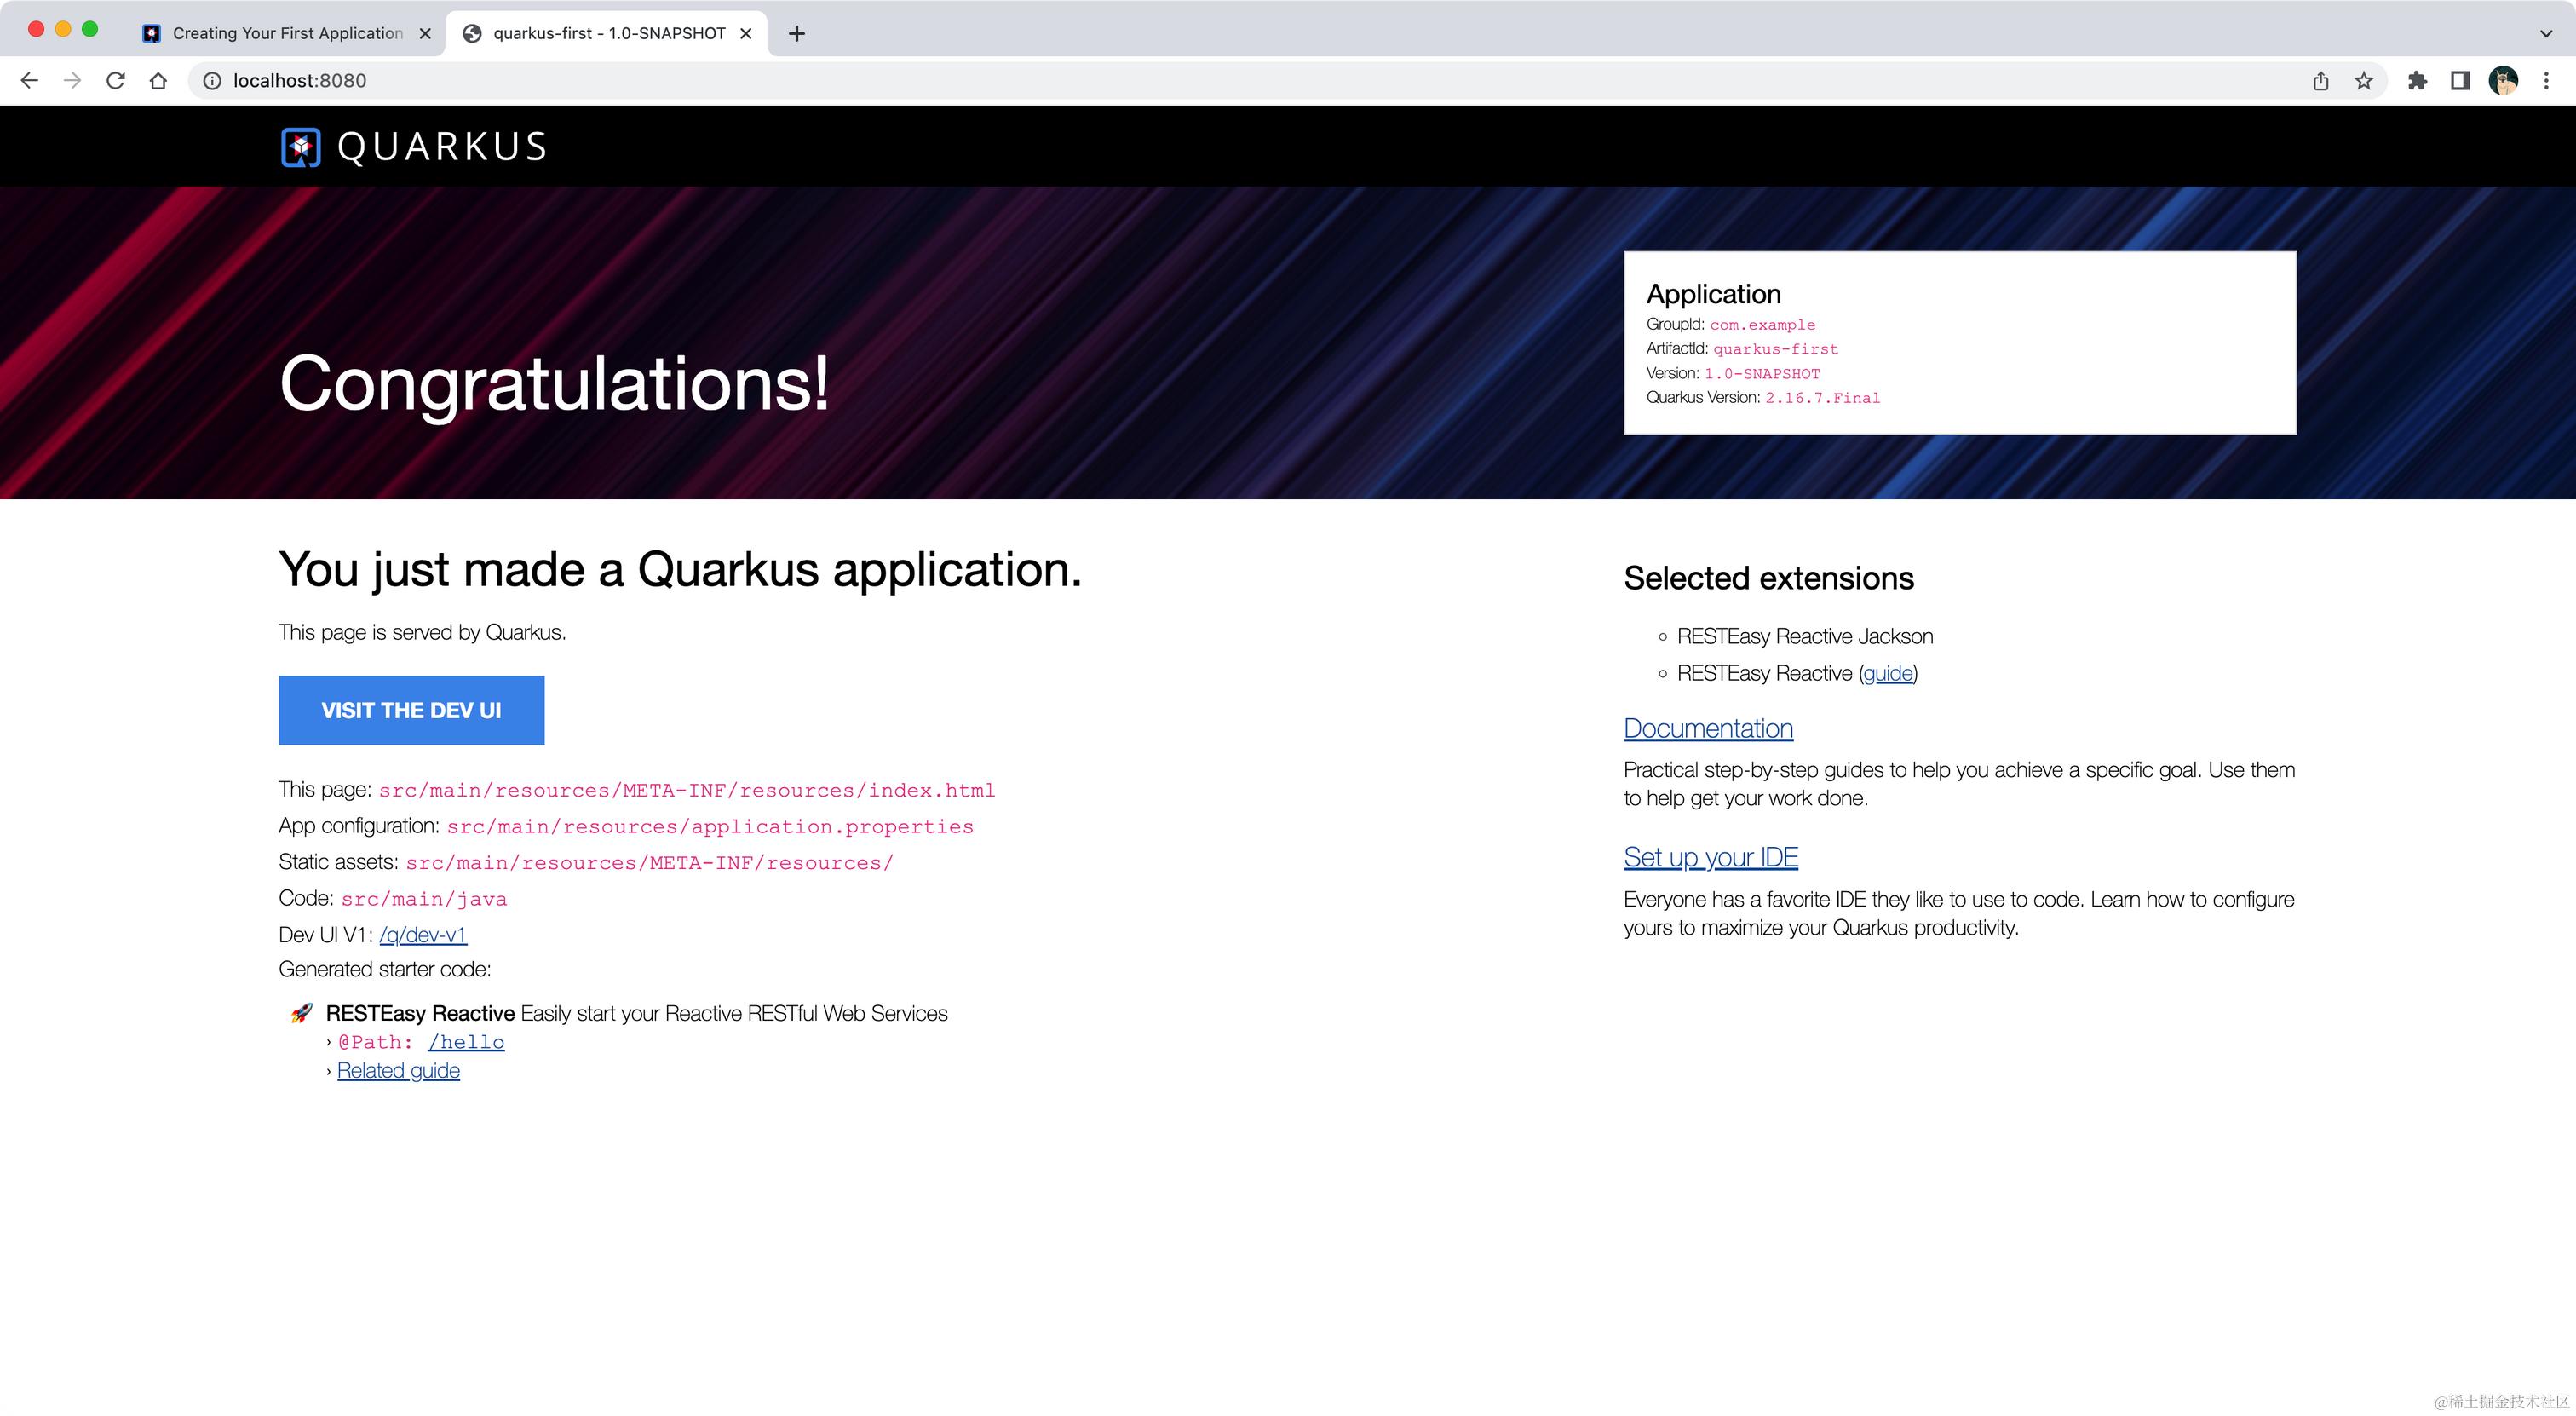The height and width of the screenshot is (1416, 2576).
Task: Click the Quarkus logo icon in header
Action: pyautogui.click(x=300, y=147)
